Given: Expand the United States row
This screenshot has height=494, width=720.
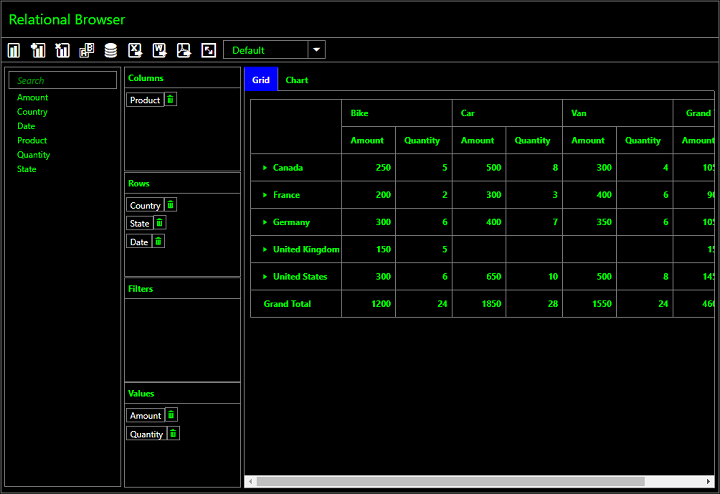Looking at the screenshot, I should [x=265, y=277].
